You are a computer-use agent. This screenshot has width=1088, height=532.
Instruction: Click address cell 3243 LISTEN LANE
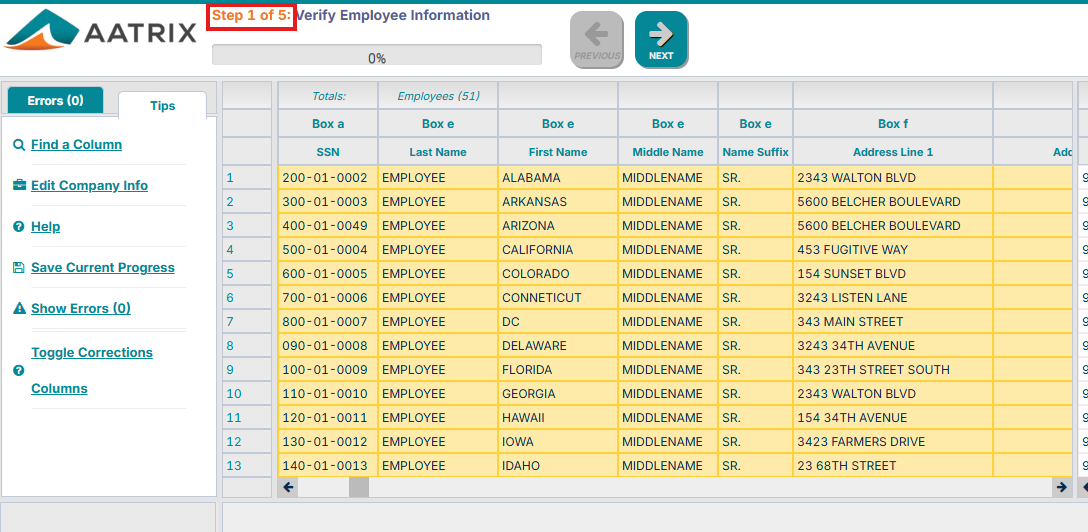[893, 298]
